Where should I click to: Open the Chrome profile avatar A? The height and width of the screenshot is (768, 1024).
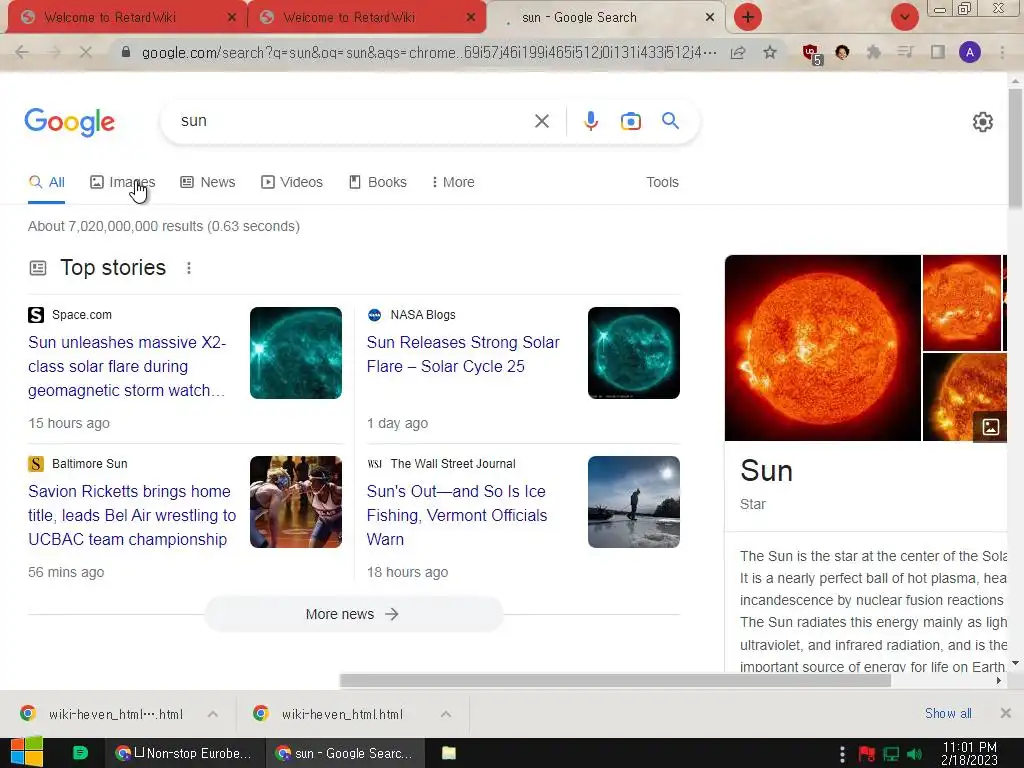pyautogui.click(x=970, y=52)
